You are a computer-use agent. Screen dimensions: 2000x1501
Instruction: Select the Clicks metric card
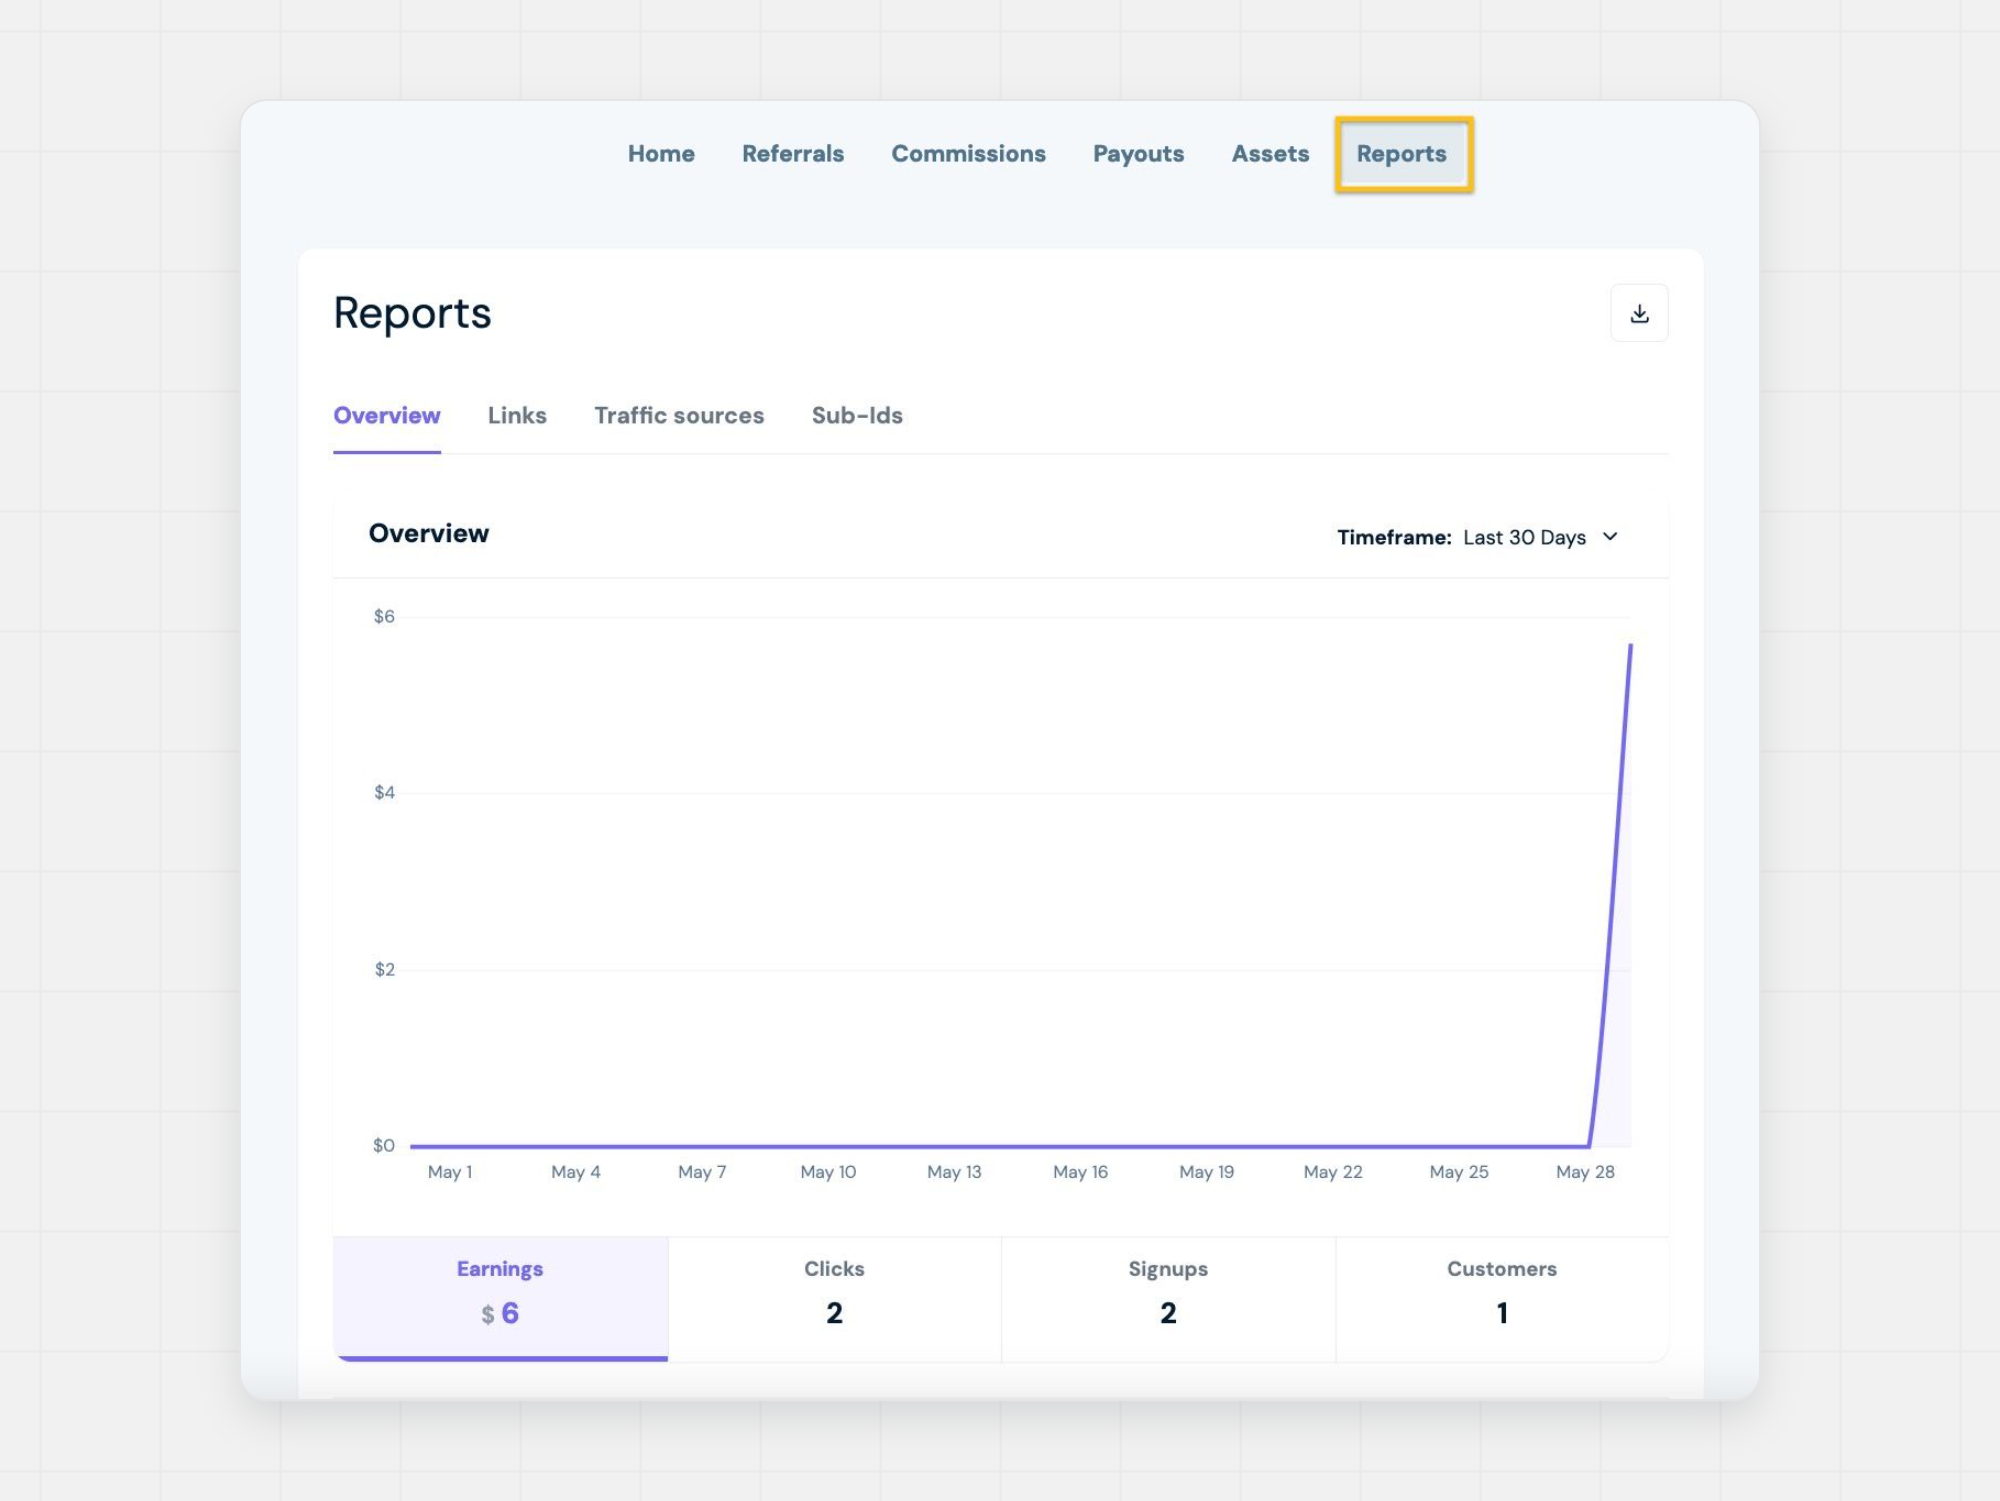[x=834, y=1298]
